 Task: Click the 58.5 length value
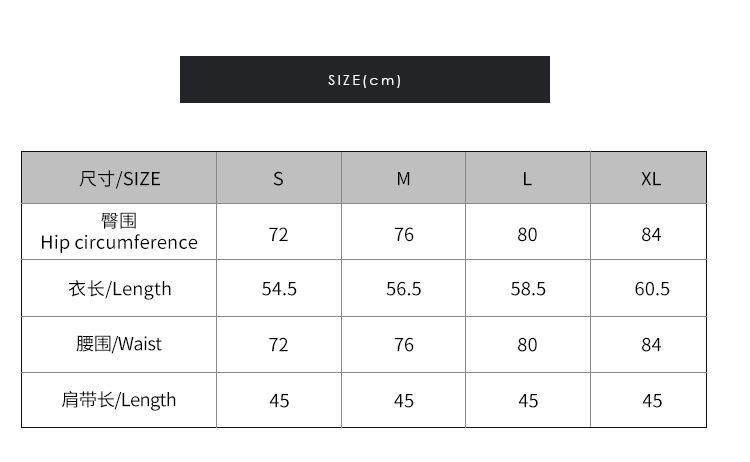528,289
